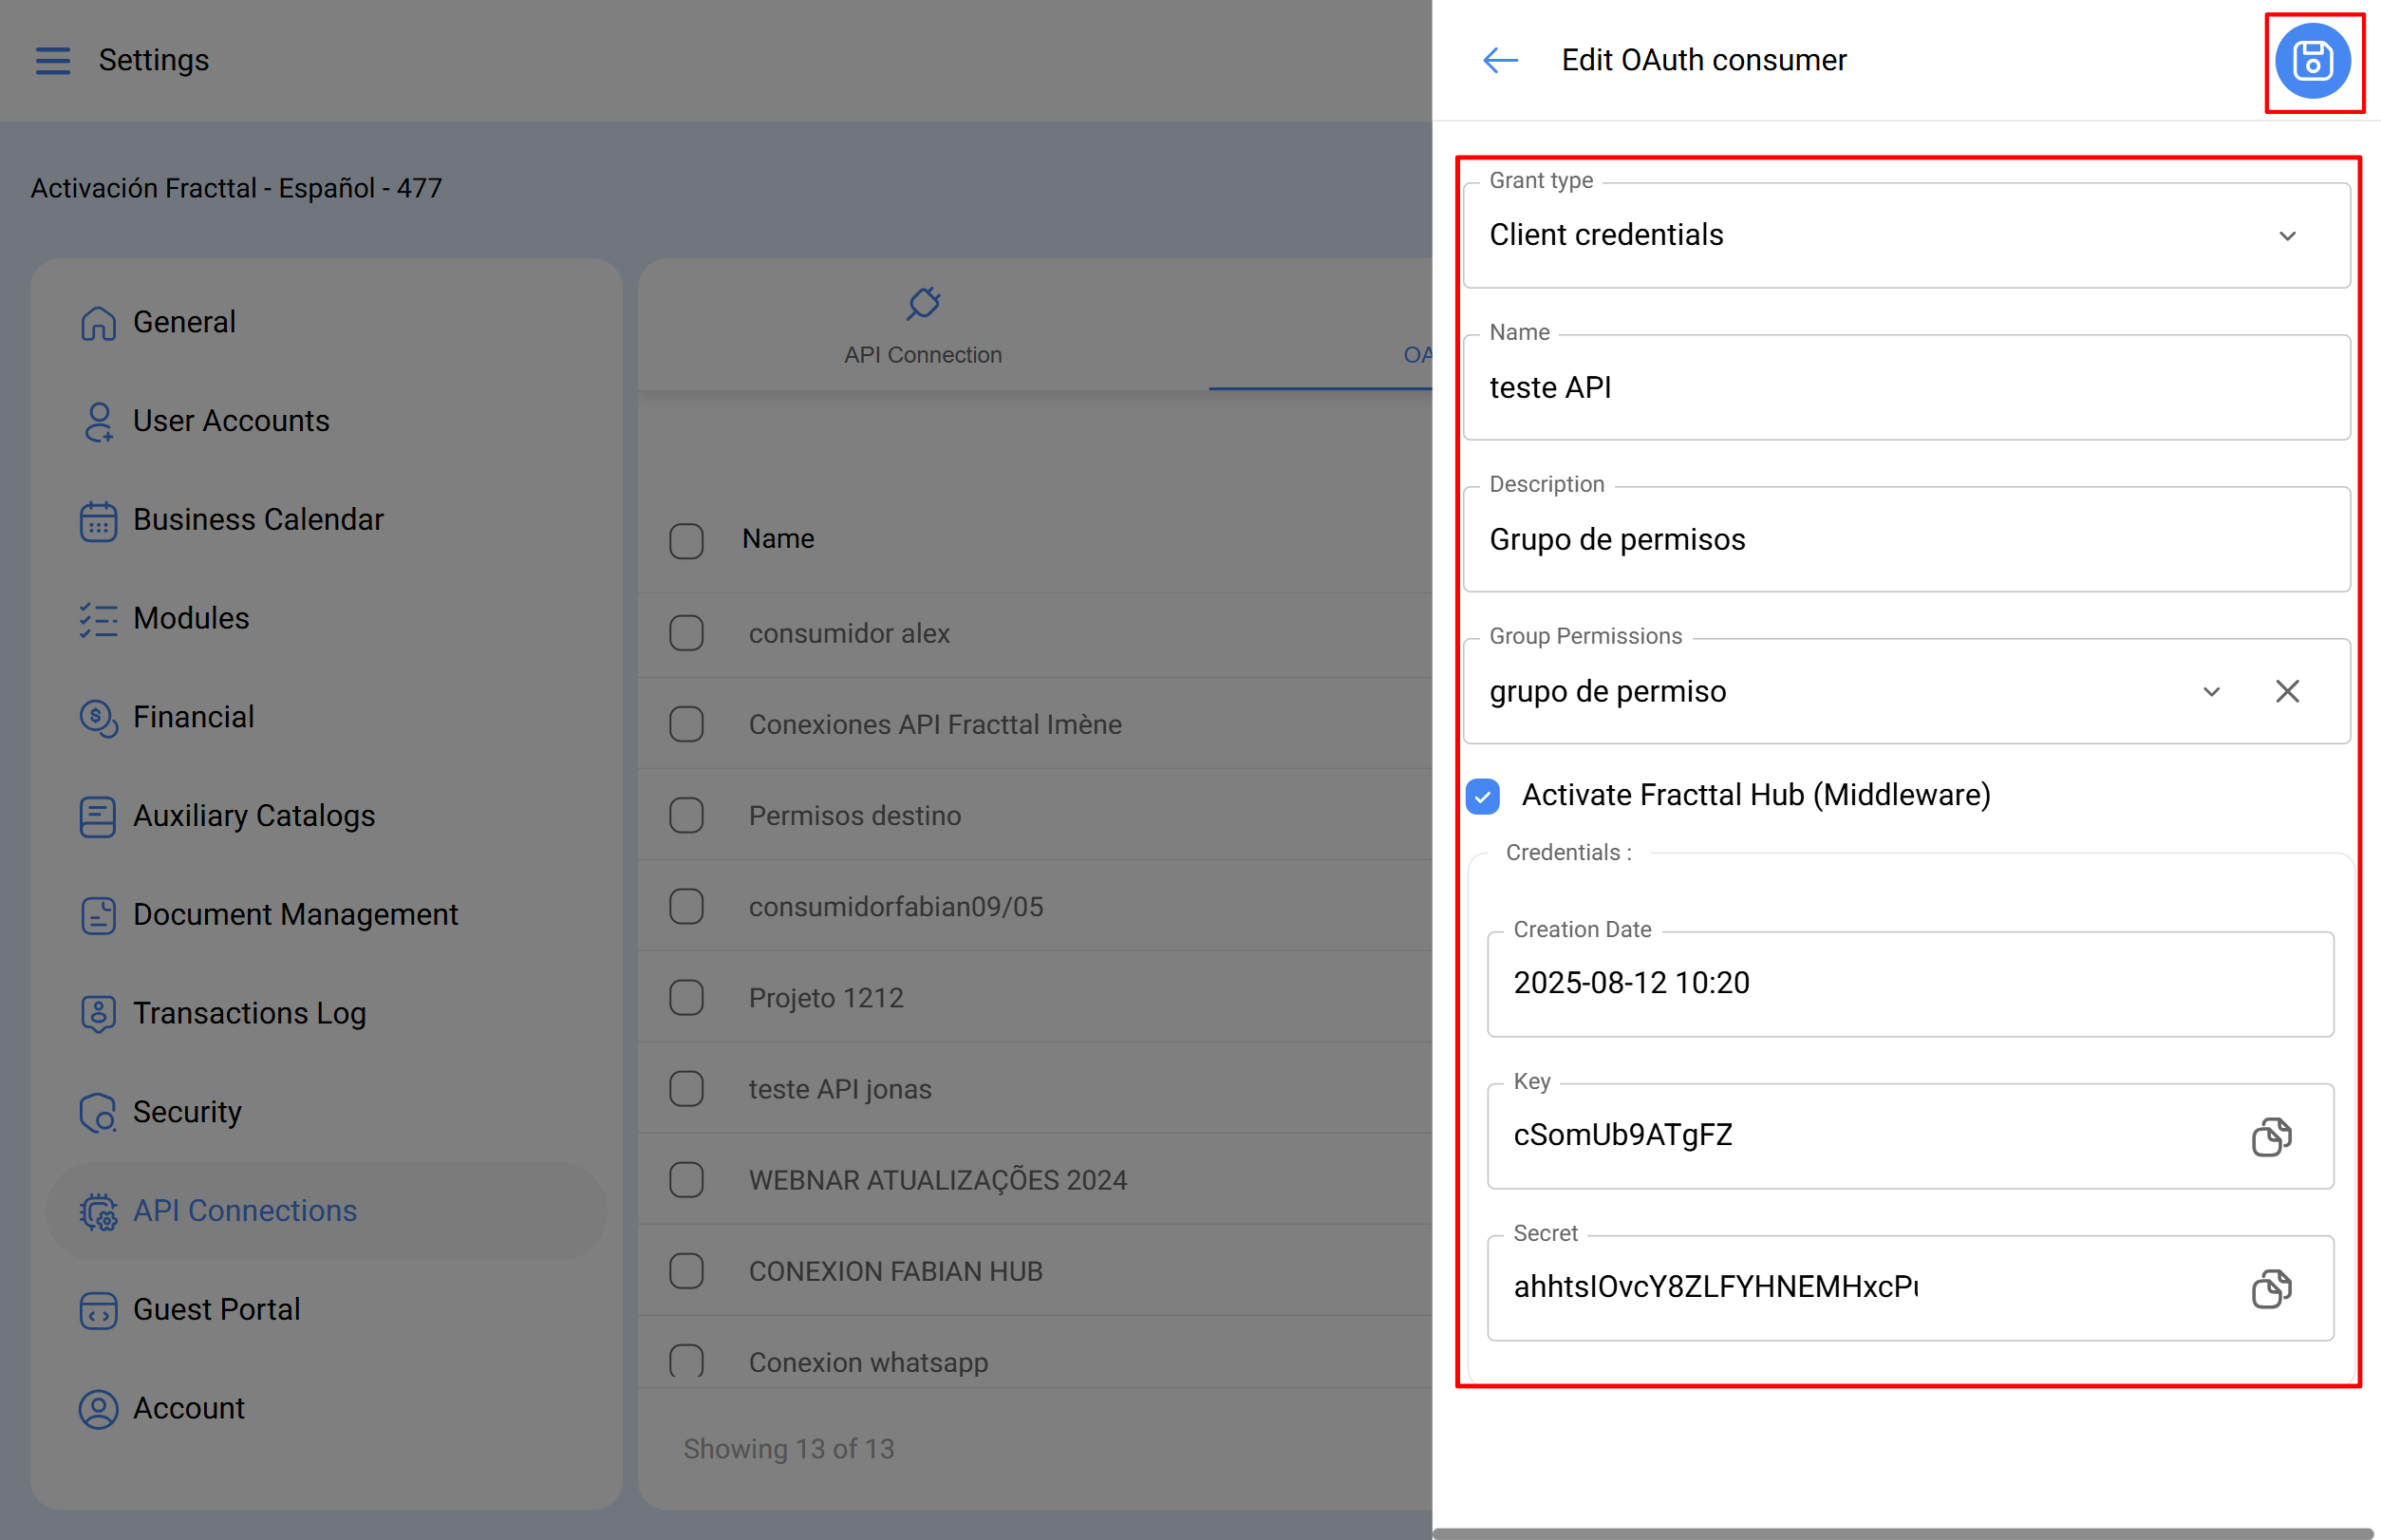This screenshot has width=2381, height=1540.
Task: Click the Security shield icon
Action: pos(98,1112)
